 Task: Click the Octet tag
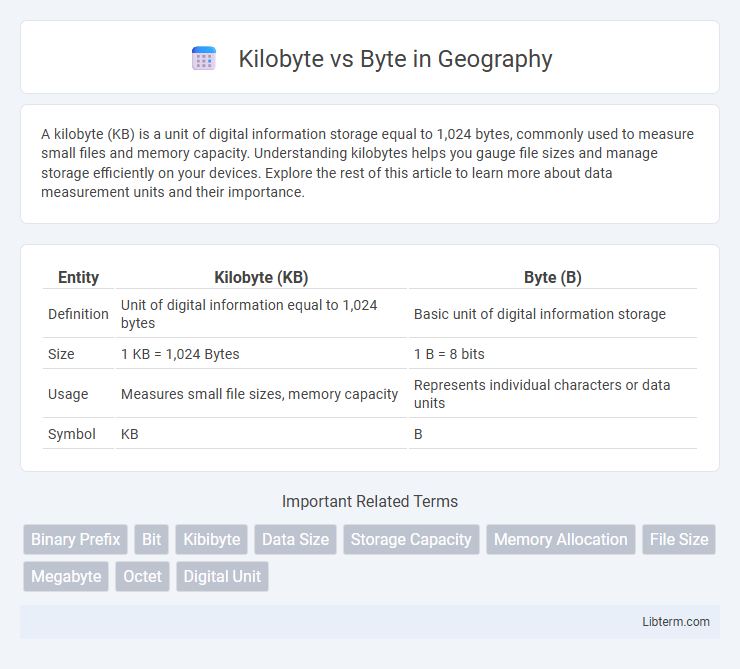tap(143, 576)
